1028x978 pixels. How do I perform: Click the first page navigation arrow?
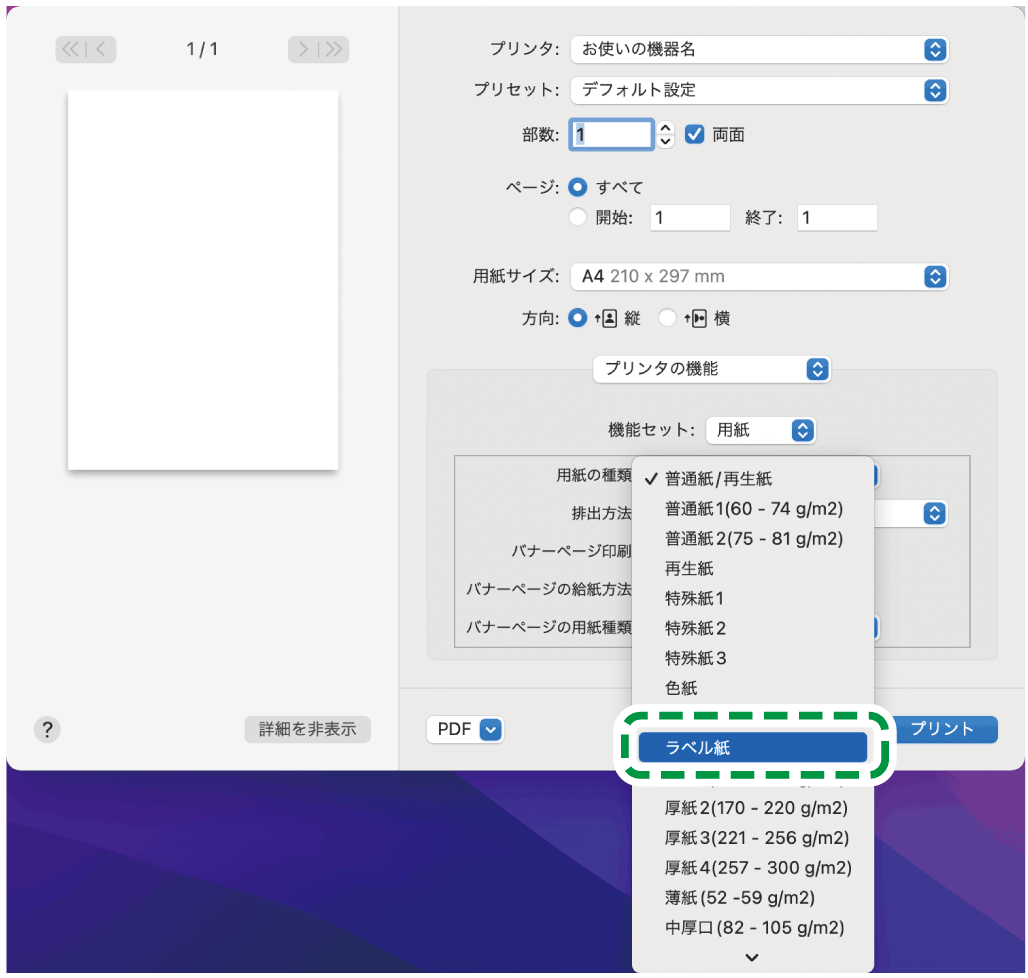pyautogui.click(x=70, y=50)
